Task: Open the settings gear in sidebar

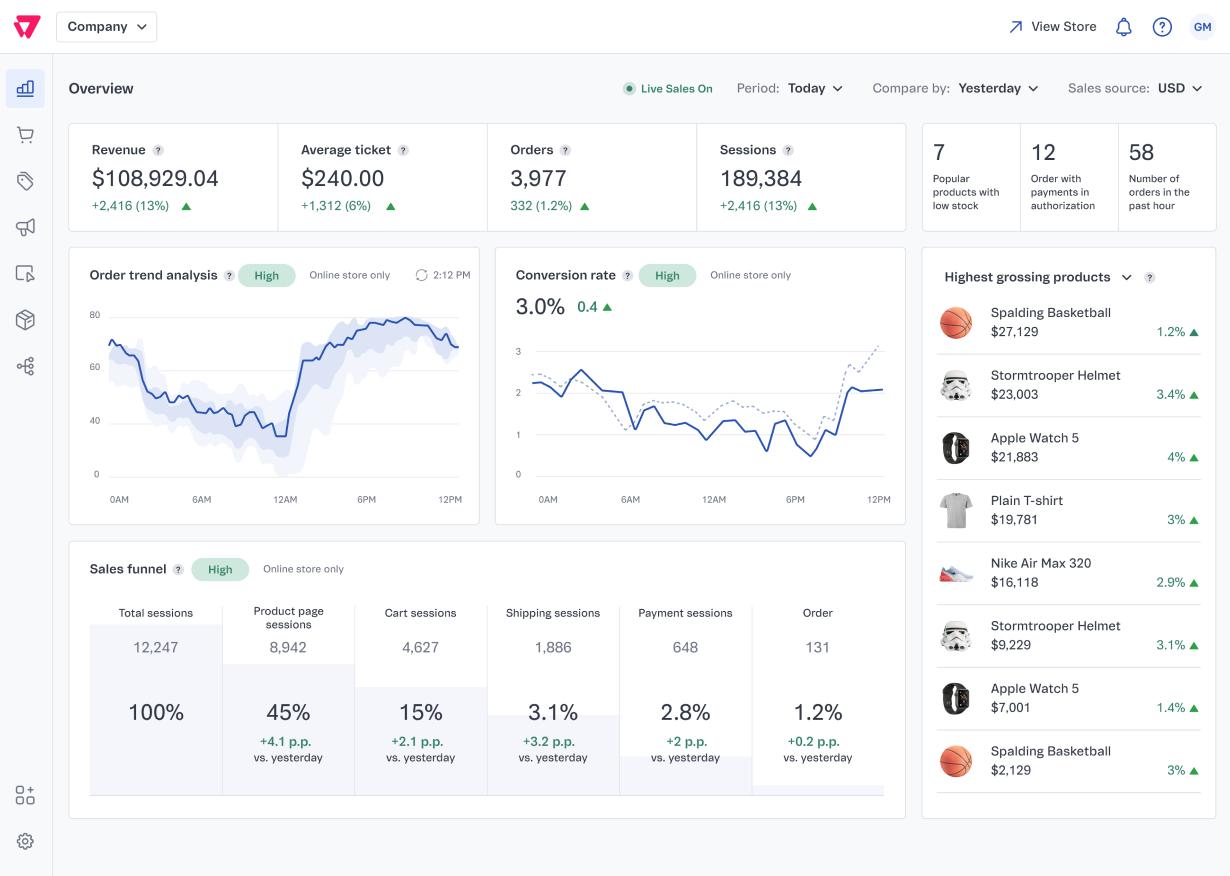Action: click(26, 842)
